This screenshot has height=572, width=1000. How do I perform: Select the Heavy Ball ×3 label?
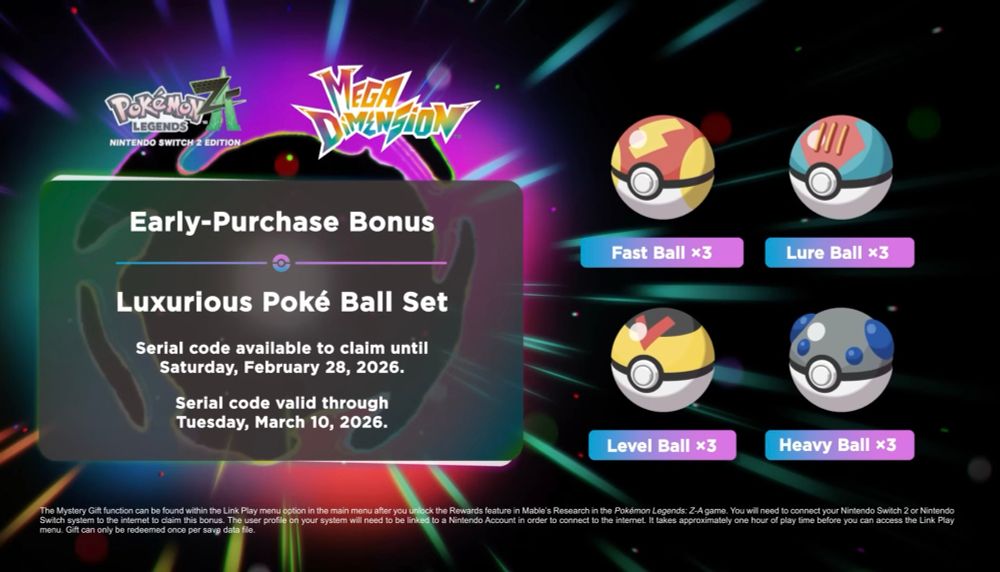839,445
